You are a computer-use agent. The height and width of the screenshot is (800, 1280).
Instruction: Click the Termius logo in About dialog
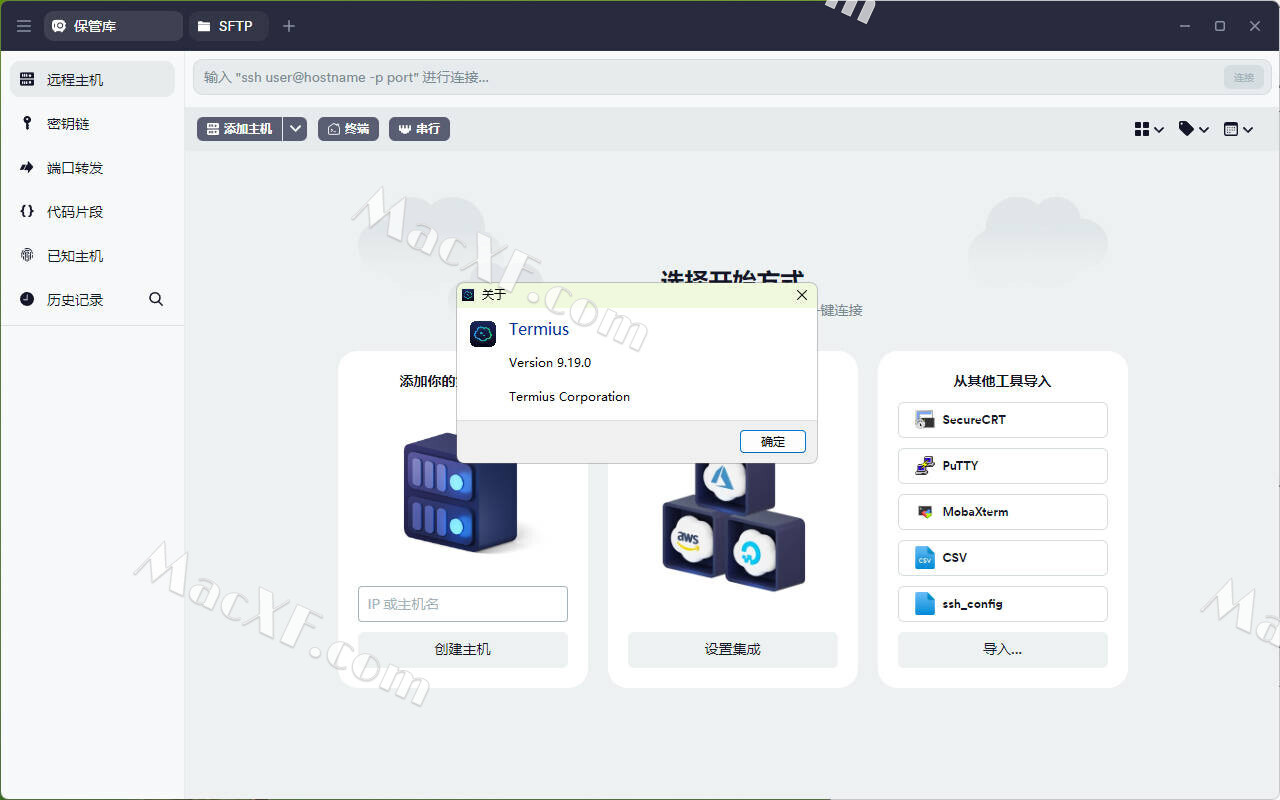click(x=483, y=334)
